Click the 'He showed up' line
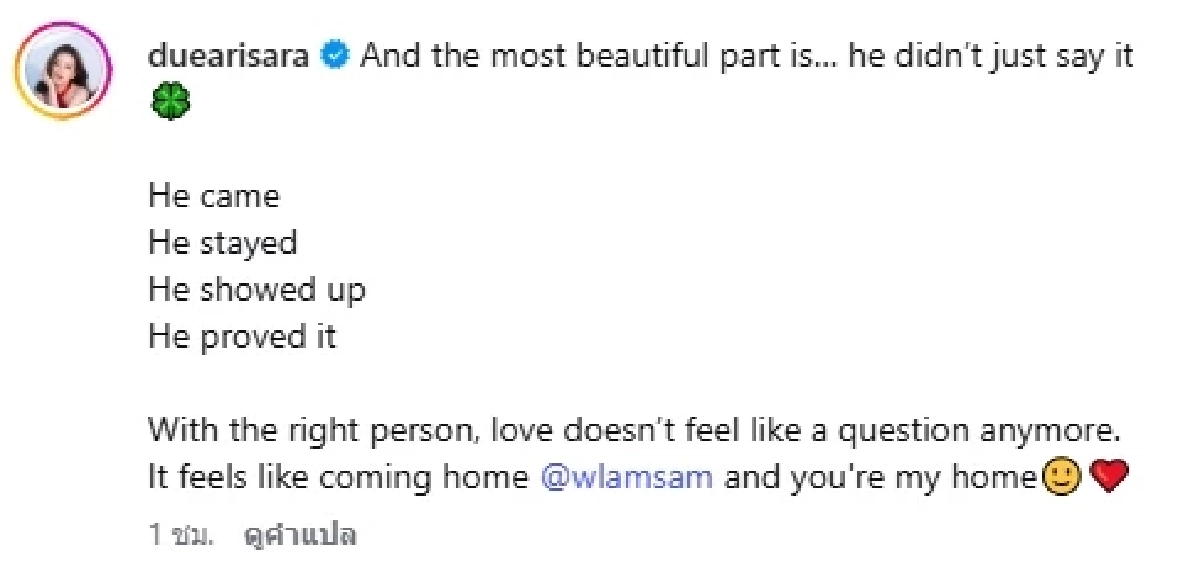 257,290
